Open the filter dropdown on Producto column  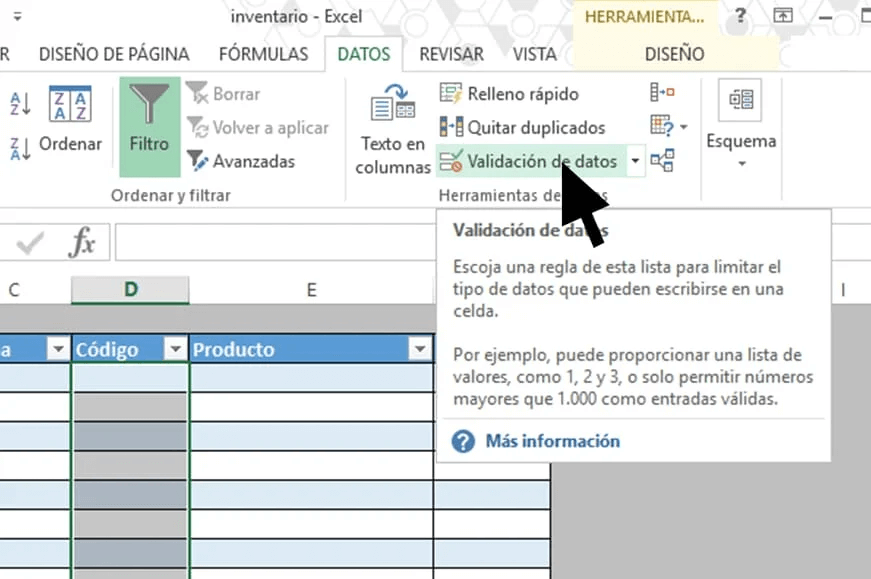point(420,349)
